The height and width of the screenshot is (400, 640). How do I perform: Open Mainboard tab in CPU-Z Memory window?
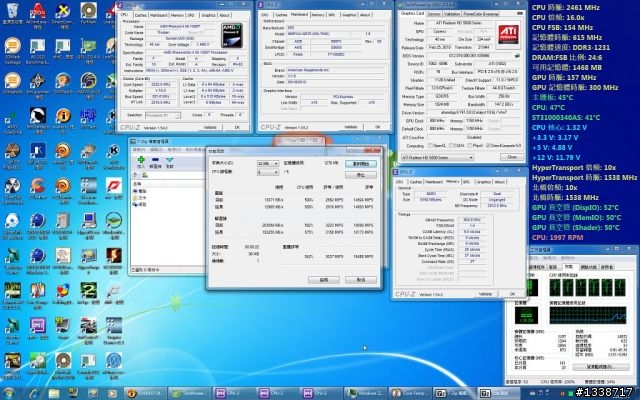tap(433, 182)
